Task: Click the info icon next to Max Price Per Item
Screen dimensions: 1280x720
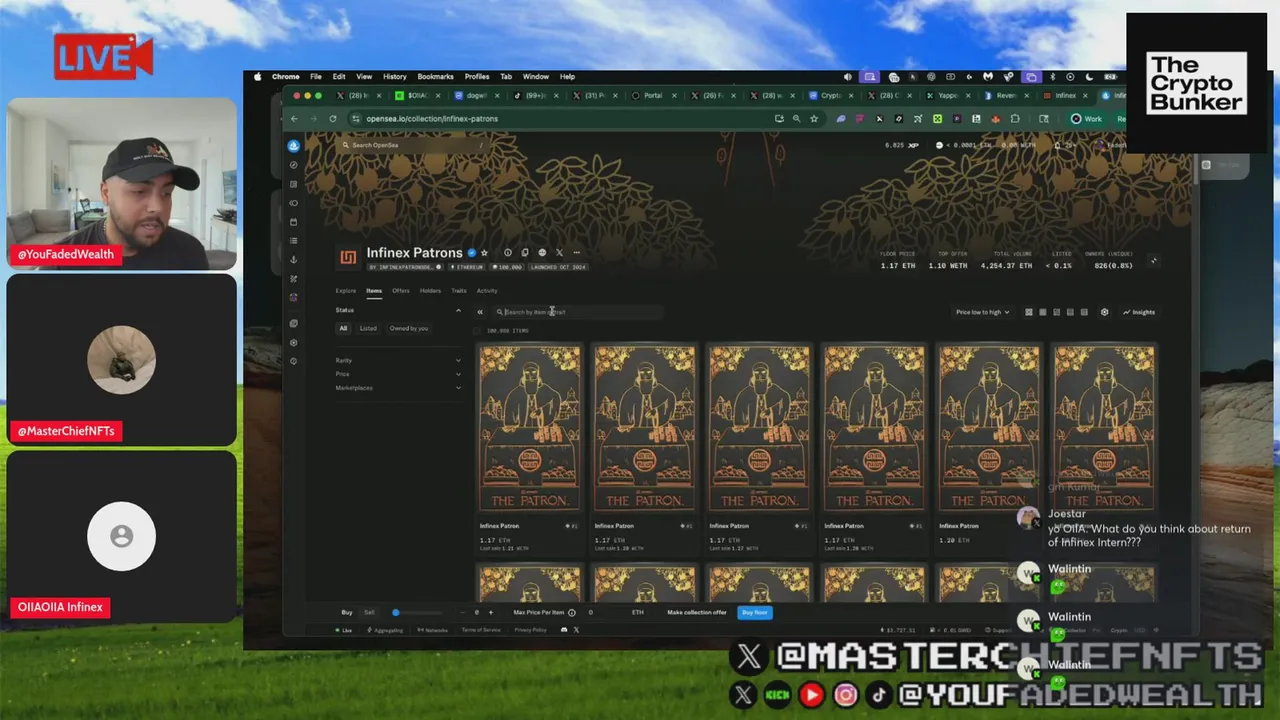Action: coord(572,612)
